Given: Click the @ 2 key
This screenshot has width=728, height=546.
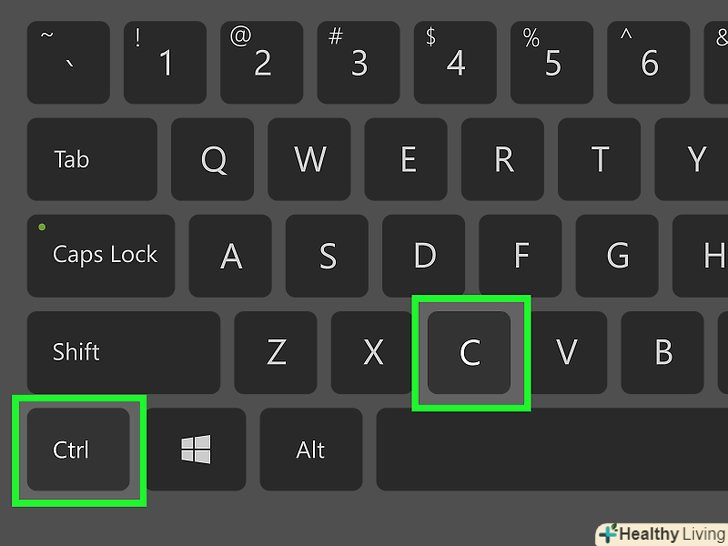Looking at the screenshot, I should click(x=262, y=62).
